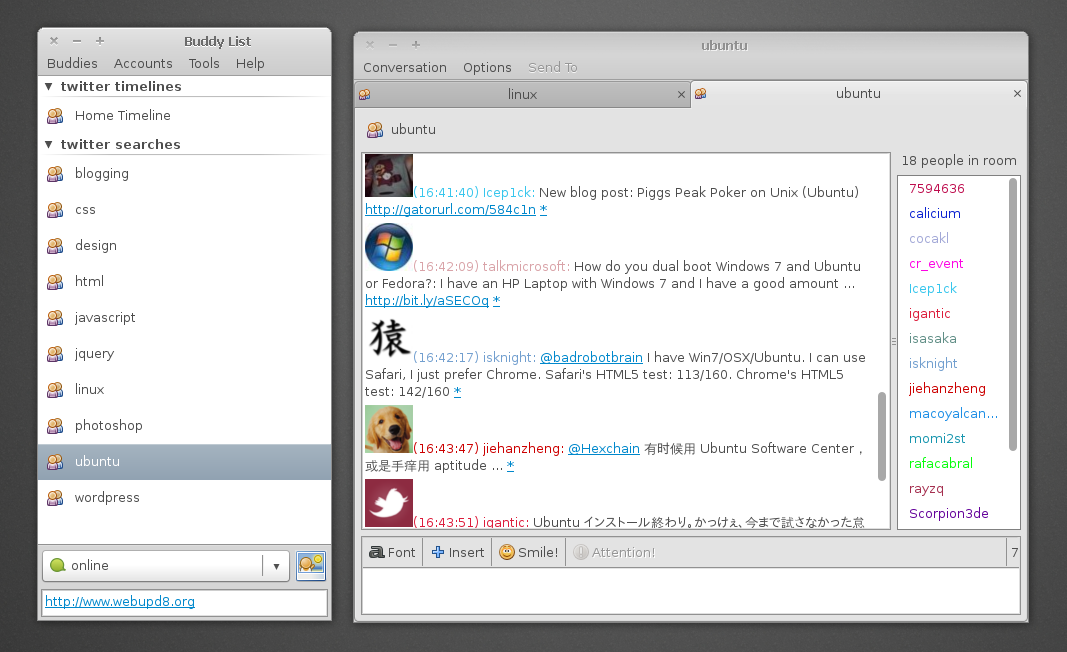Select user rafacabral in the room list
Viewport: 1067px width, 652px height.
click(941, 463)
